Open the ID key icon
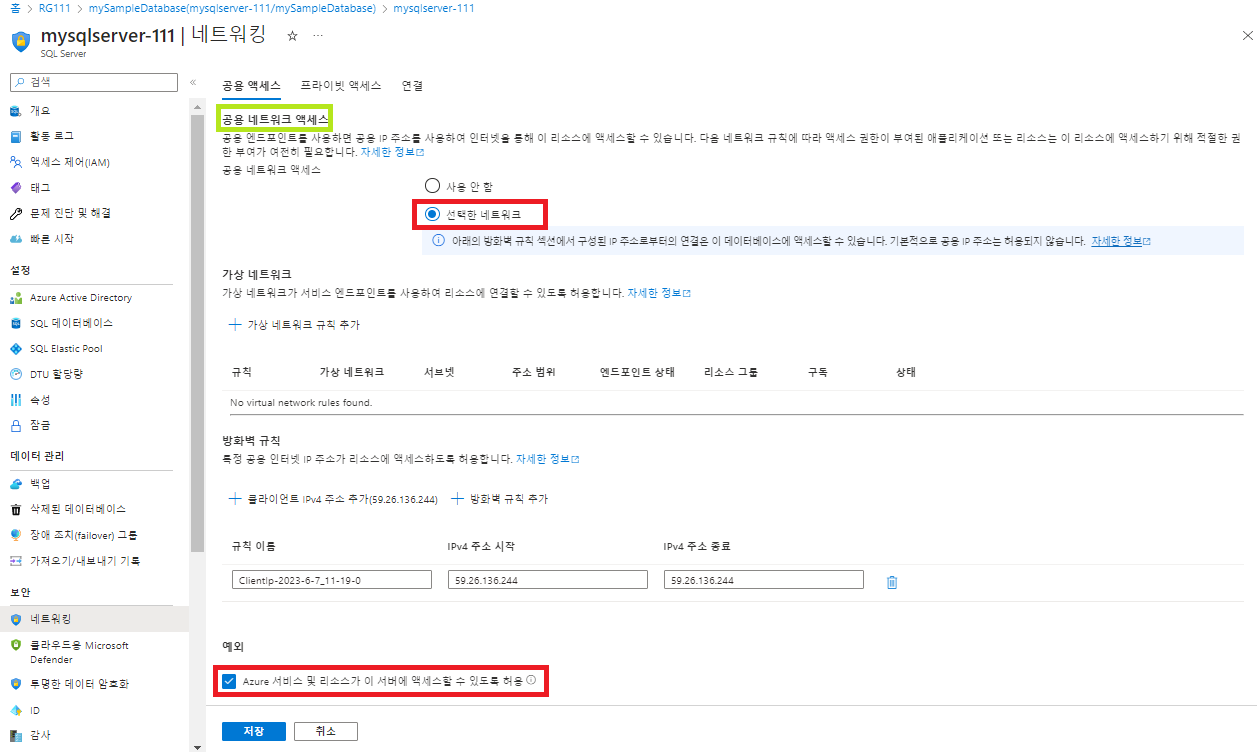 click(x=15, y=710)
